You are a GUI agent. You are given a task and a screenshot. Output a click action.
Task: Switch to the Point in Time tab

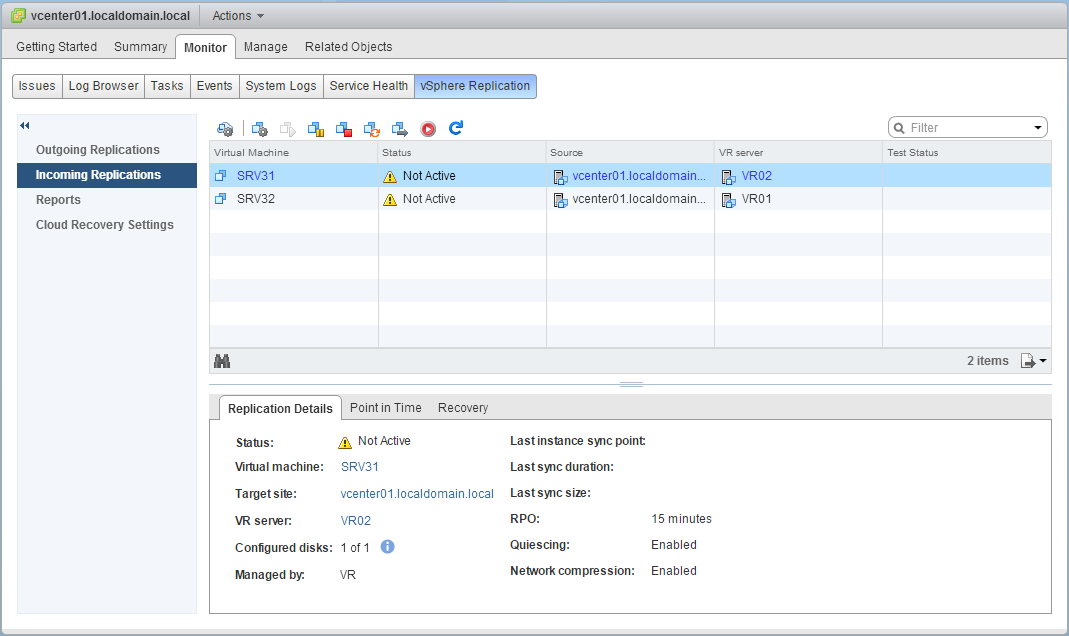(x=385, y=407)
